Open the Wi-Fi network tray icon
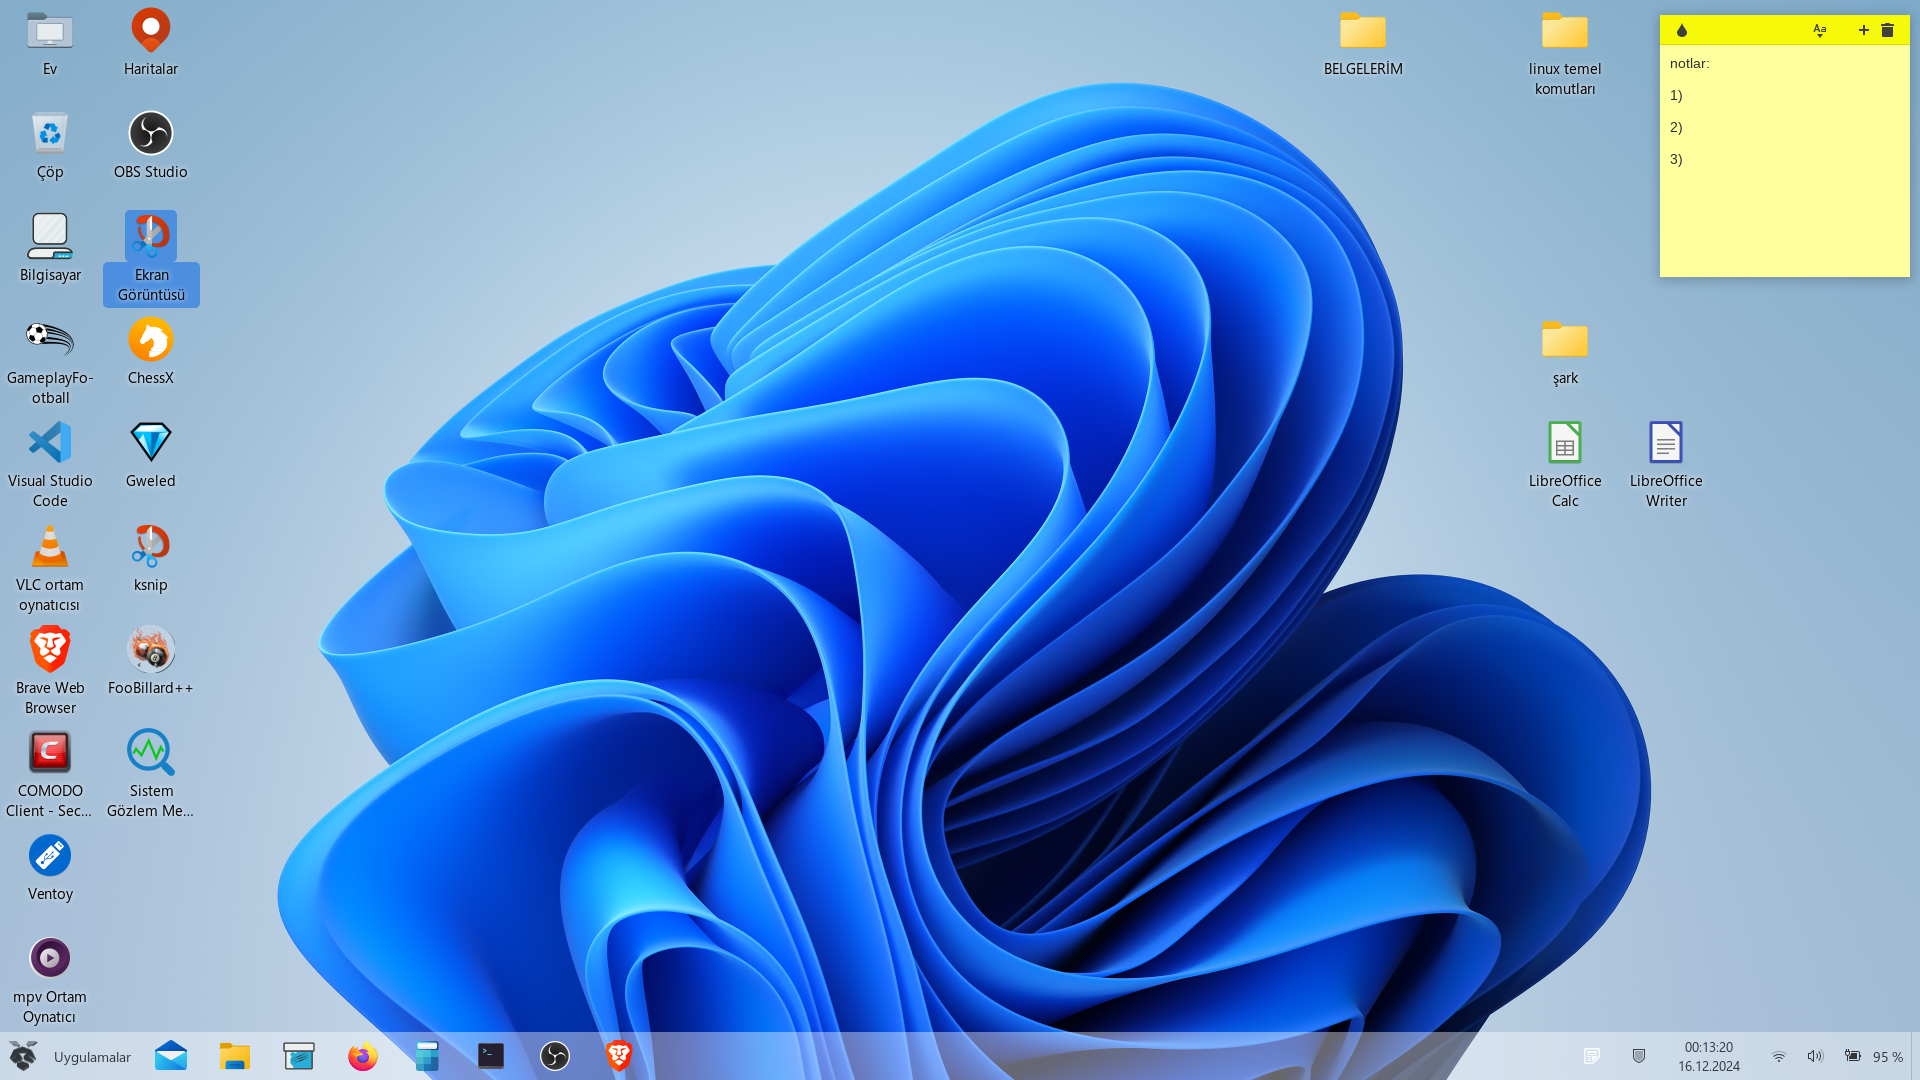The width and height of the screenshot is (1920, 1080). tap(1779, 1057)
